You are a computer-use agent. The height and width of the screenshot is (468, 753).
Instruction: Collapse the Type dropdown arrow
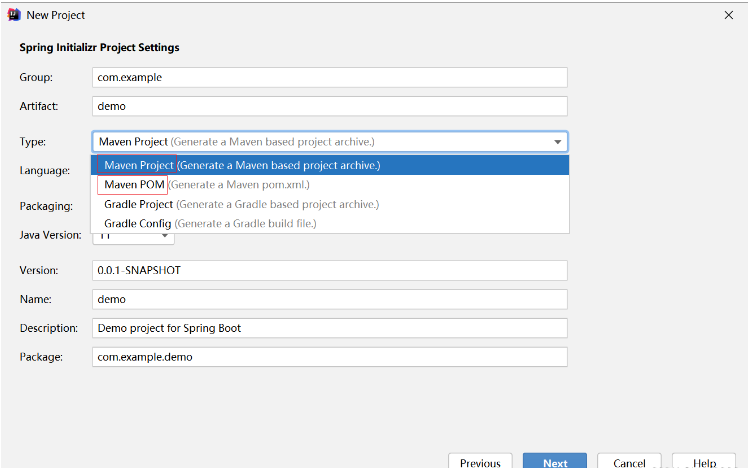tap(557, 142)
